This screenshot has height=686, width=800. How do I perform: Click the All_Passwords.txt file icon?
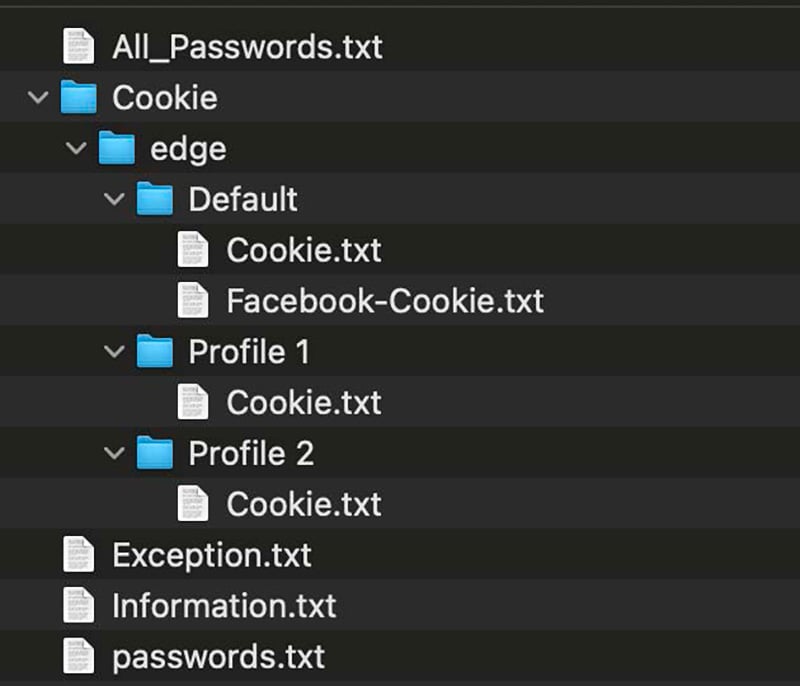[78, 46]
